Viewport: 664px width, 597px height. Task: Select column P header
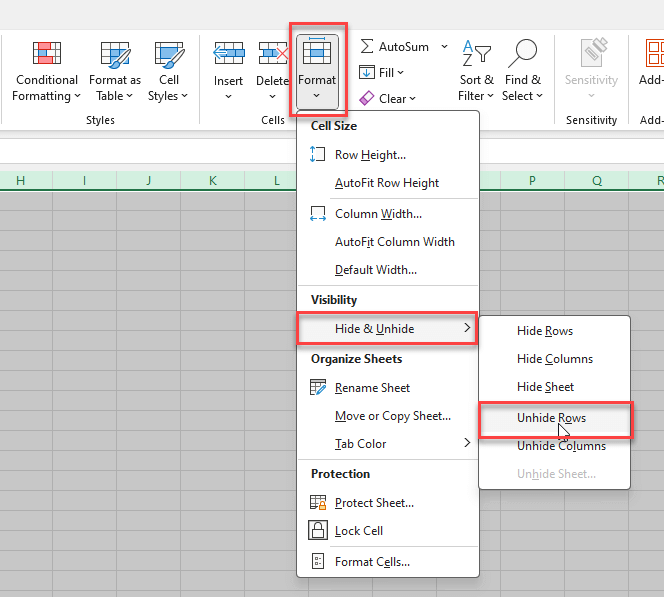(532, 181)
